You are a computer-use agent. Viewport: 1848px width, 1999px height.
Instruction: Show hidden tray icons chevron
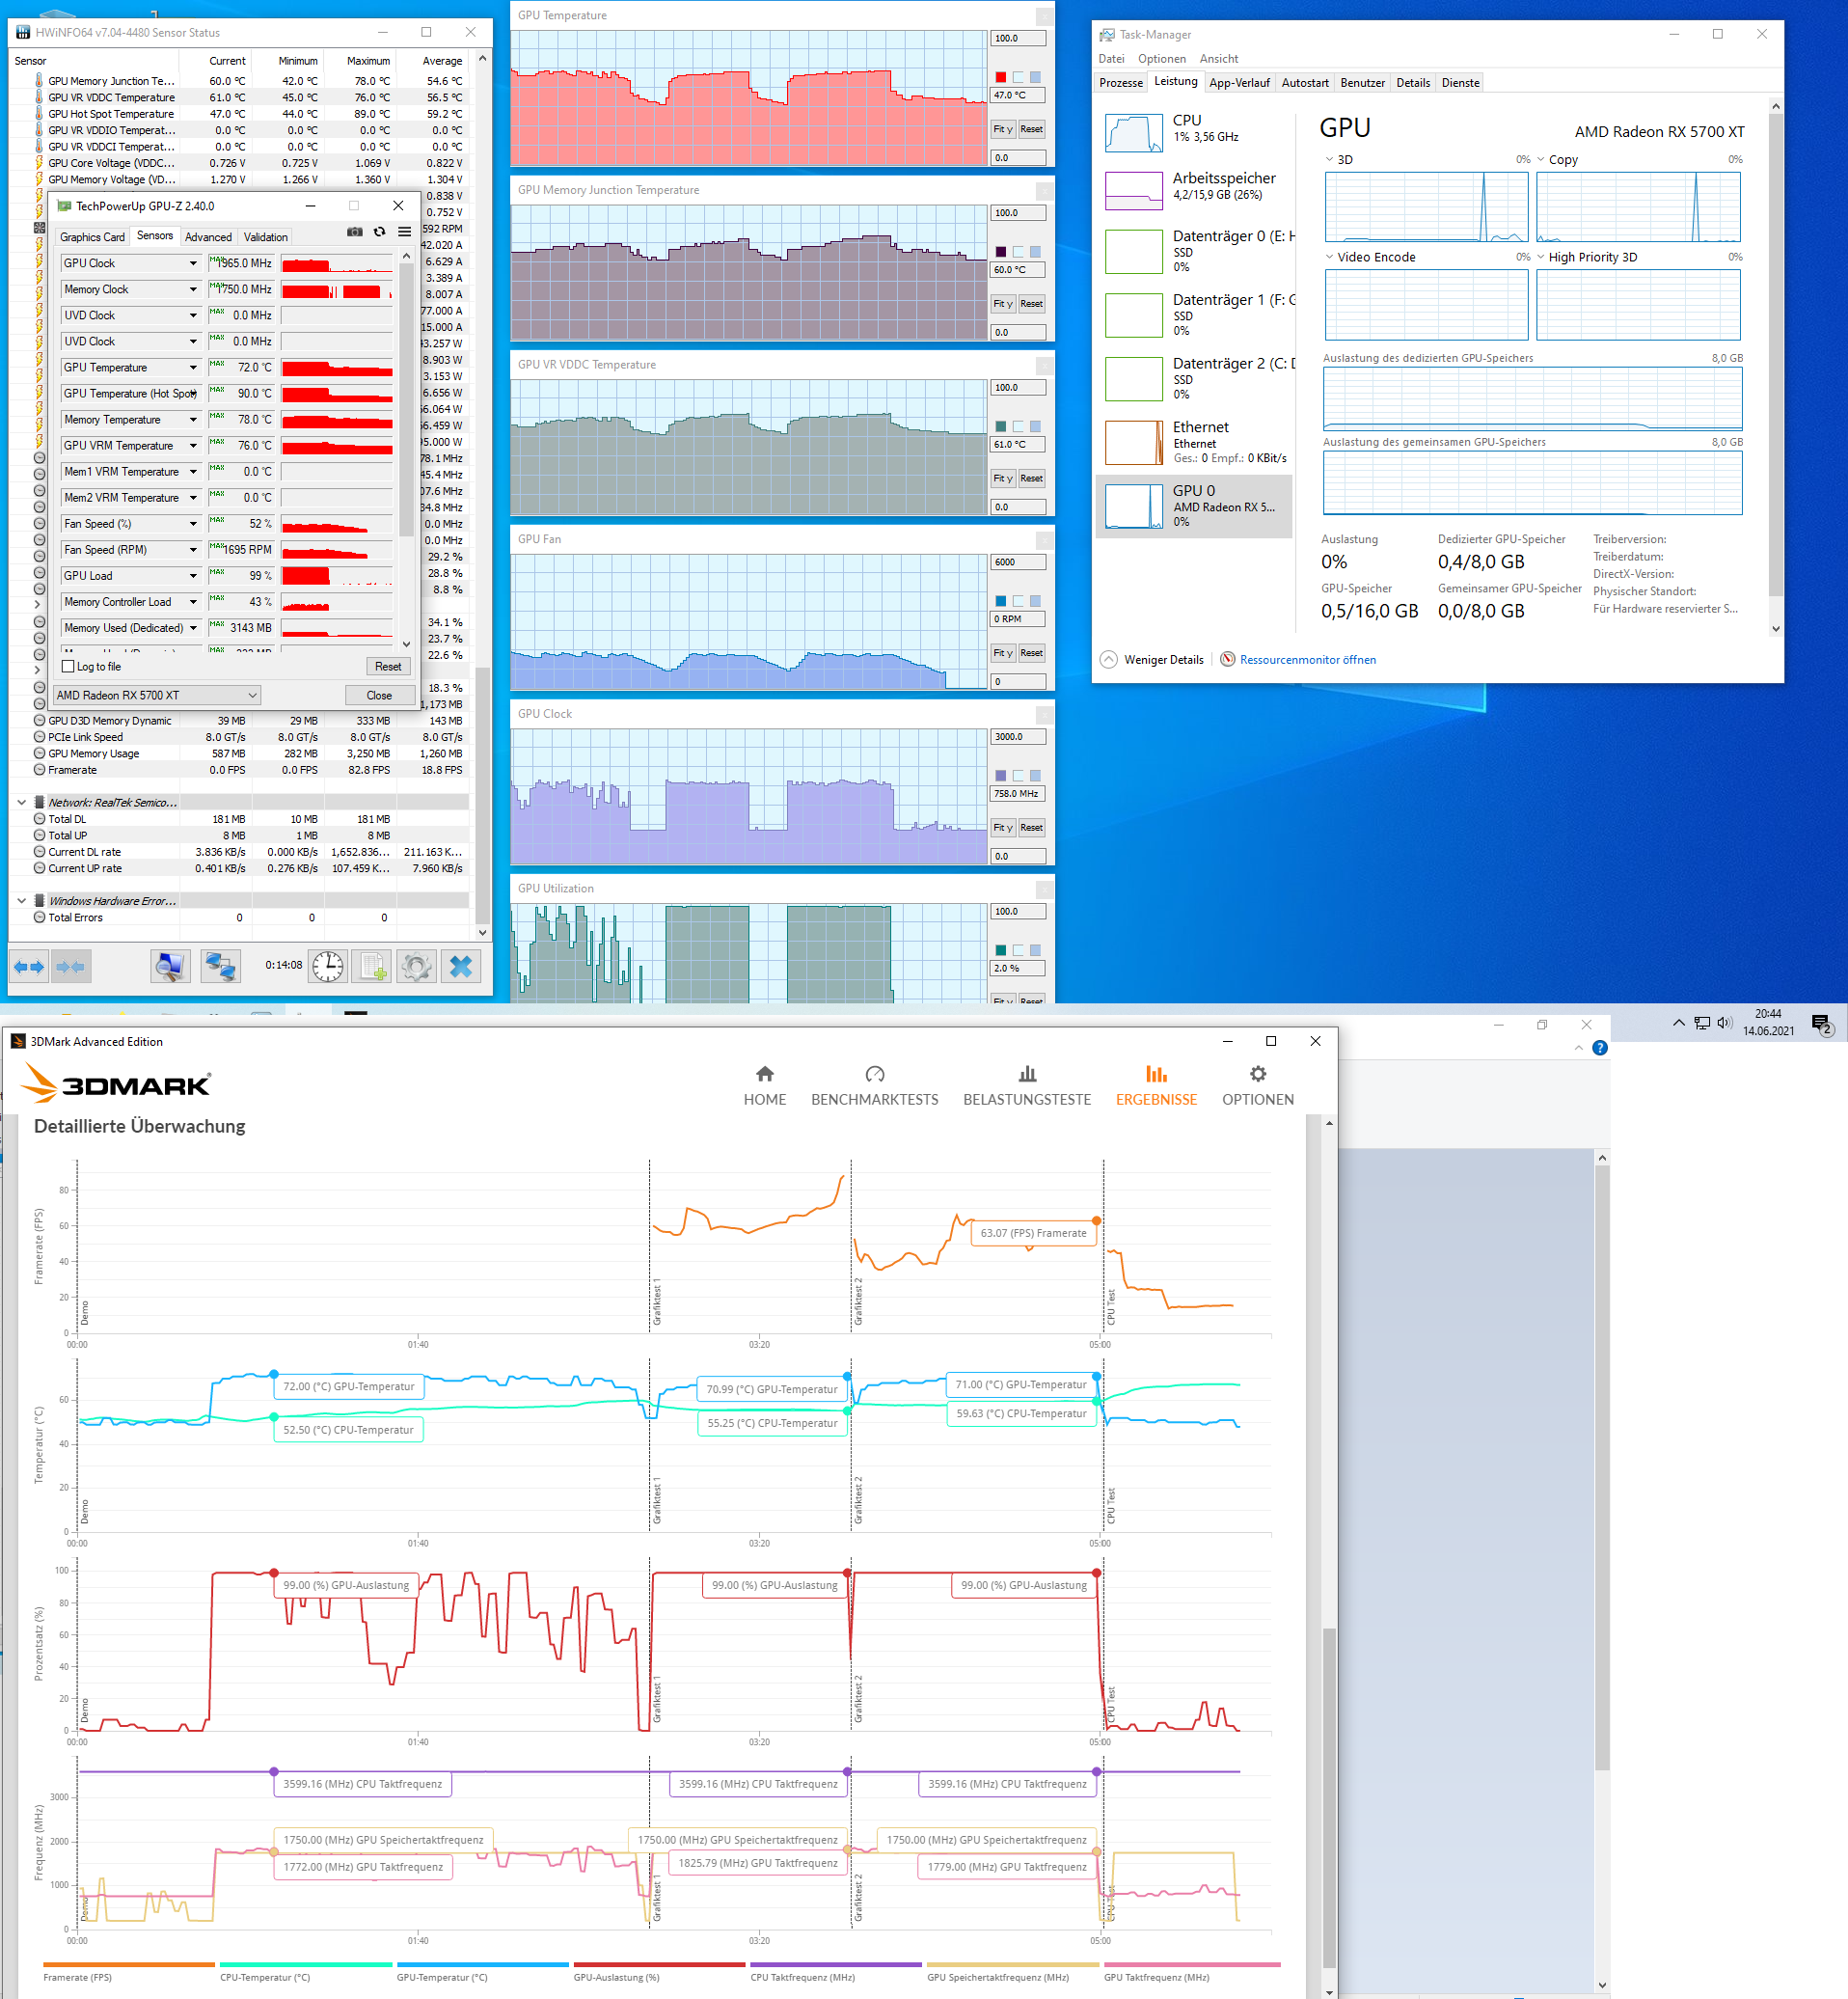1679,1023
